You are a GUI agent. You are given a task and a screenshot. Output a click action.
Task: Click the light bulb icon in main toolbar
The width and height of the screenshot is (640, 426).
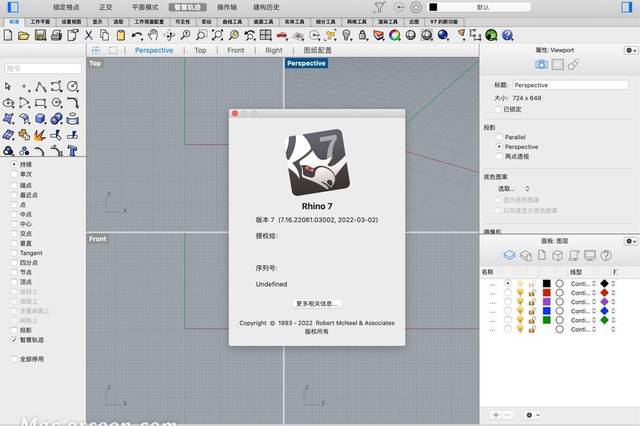[x=347, y=36]
